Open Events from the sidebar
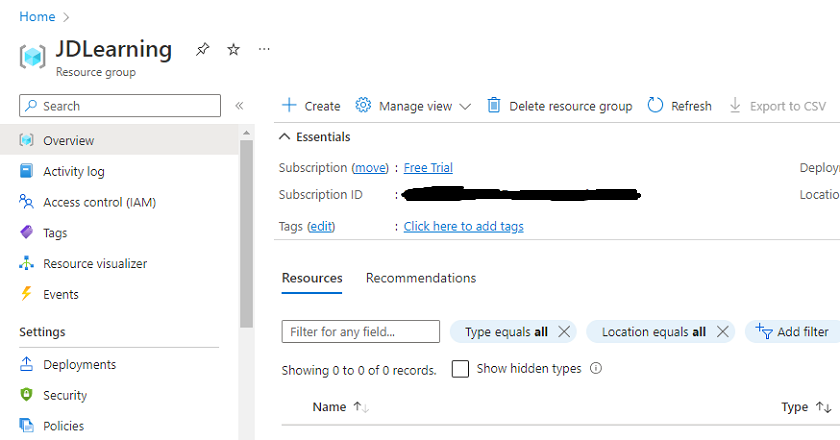Image resolution: width=840 pixels, height=440 pixels. (61, 294)
